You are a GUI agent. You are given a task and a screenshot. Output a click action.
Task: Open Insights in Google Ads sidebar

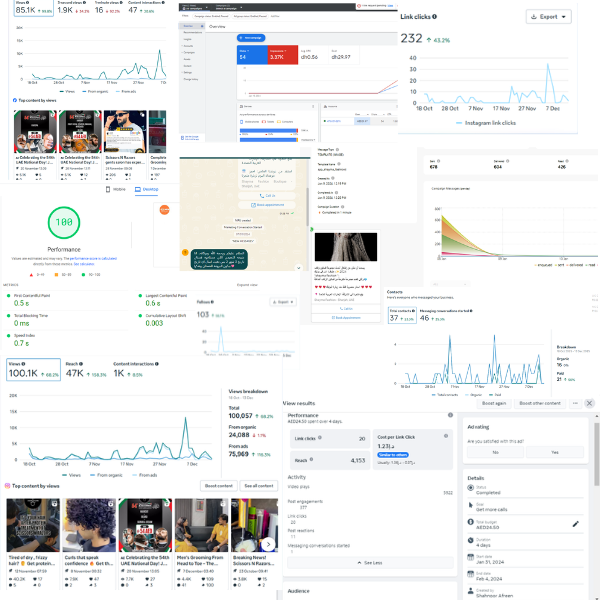[x=188, y=39]
